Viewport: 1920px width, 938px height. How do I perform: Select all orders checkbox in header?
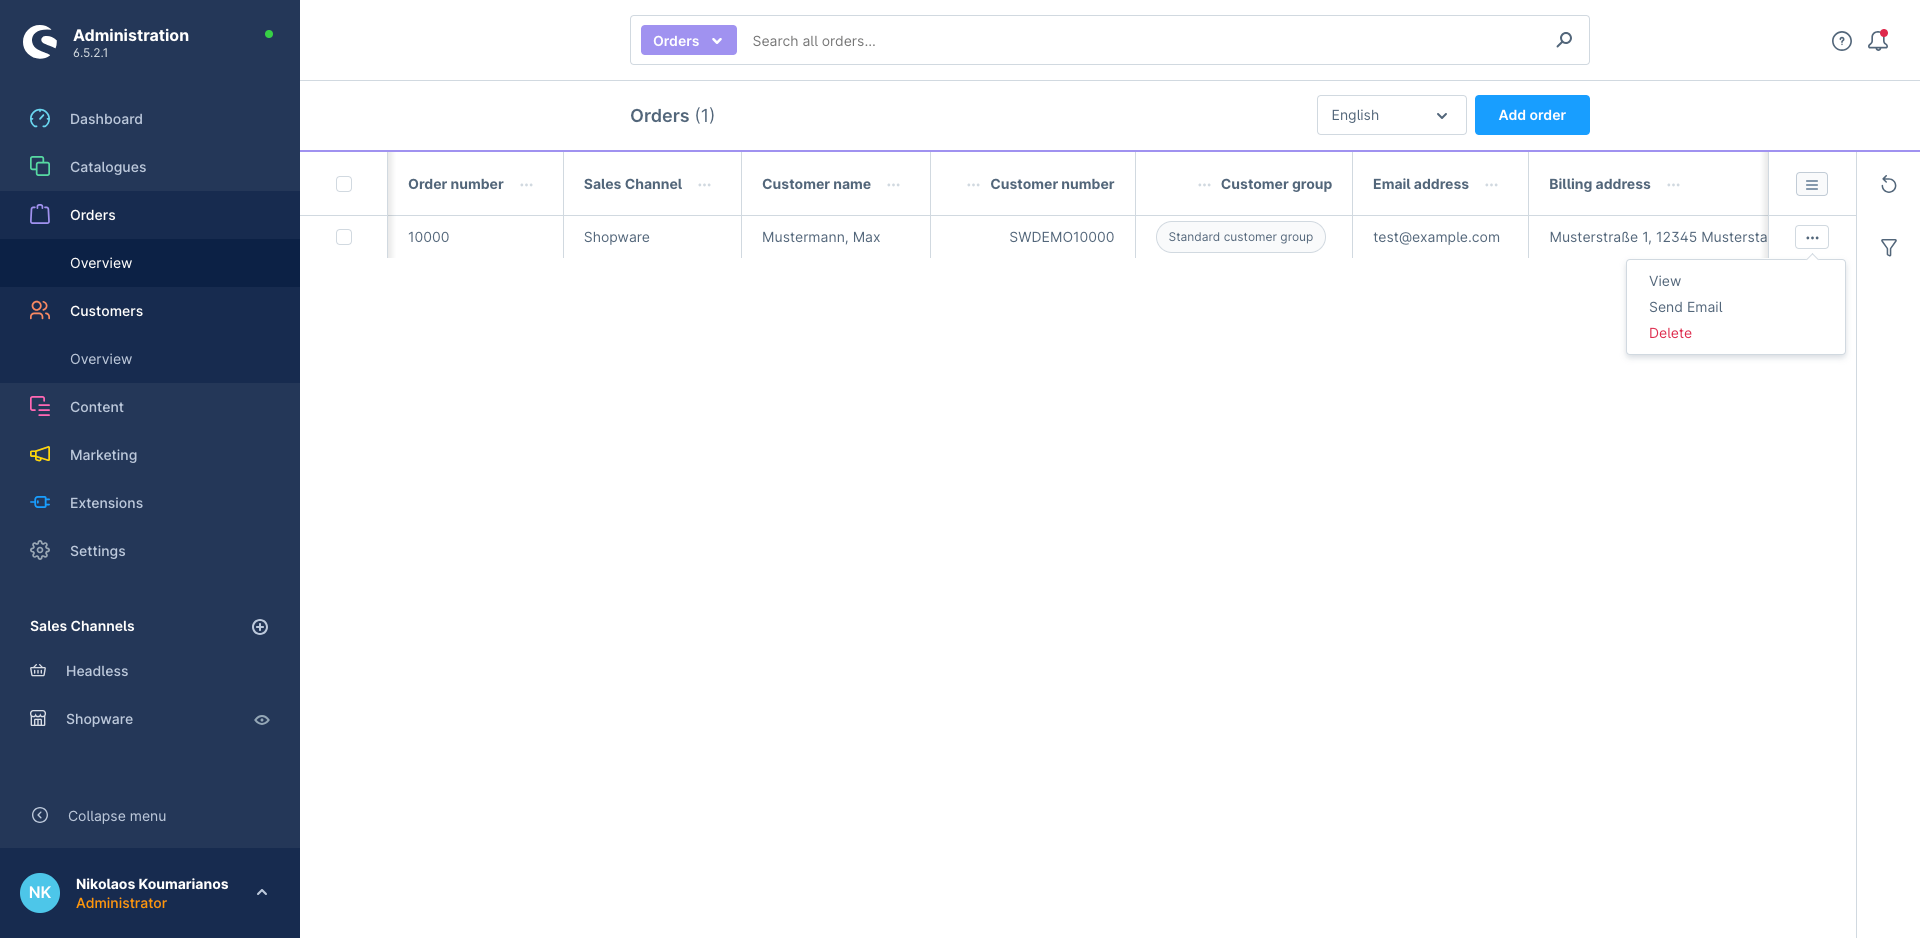click(x=344, y=184)
